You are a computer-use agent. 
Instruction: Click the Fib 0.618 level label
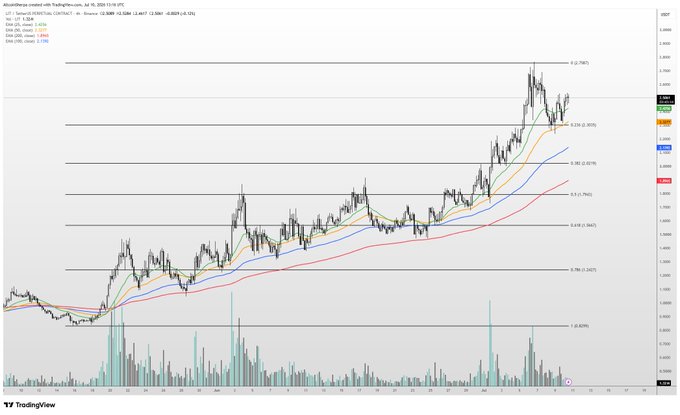tap(583, 225)
